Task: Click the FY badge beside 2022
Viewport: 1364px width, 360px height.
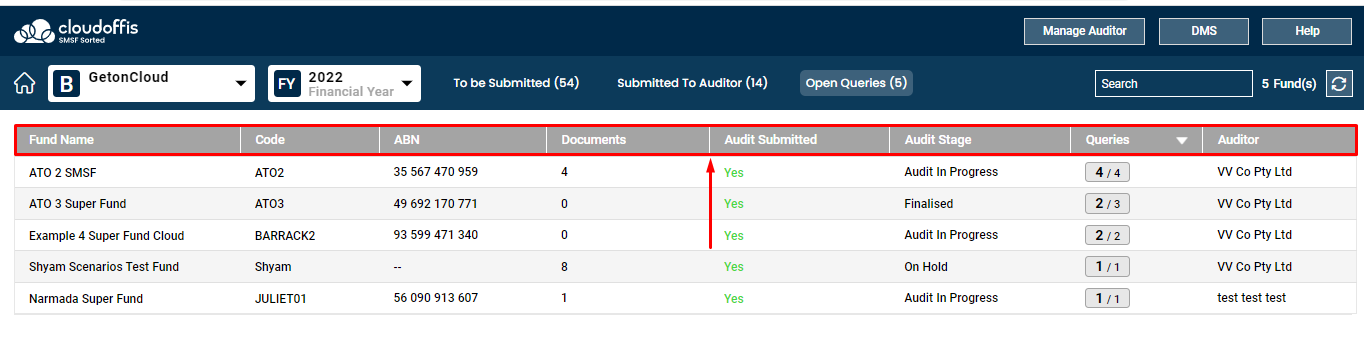Action: 287,84
